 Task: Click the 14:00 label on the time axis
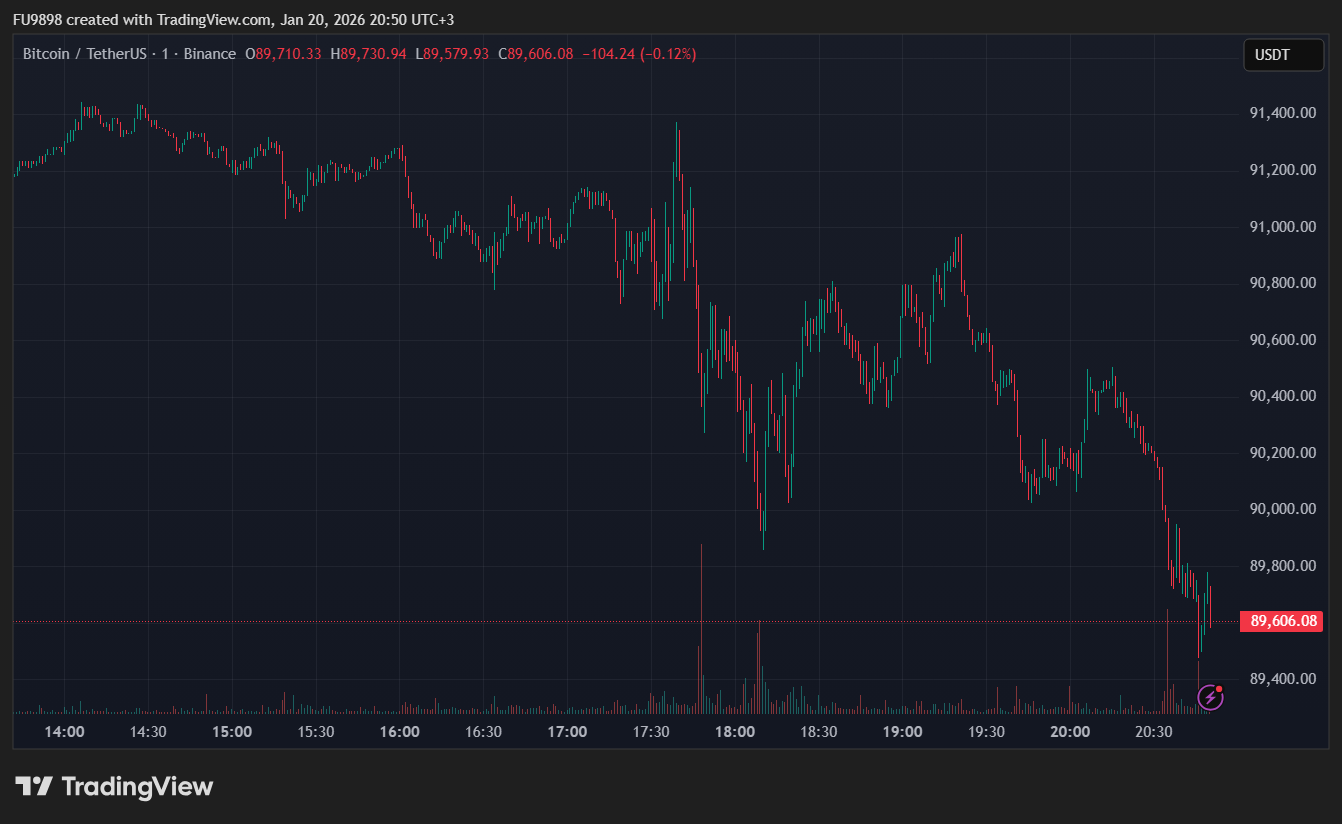(x=64, y=732)
